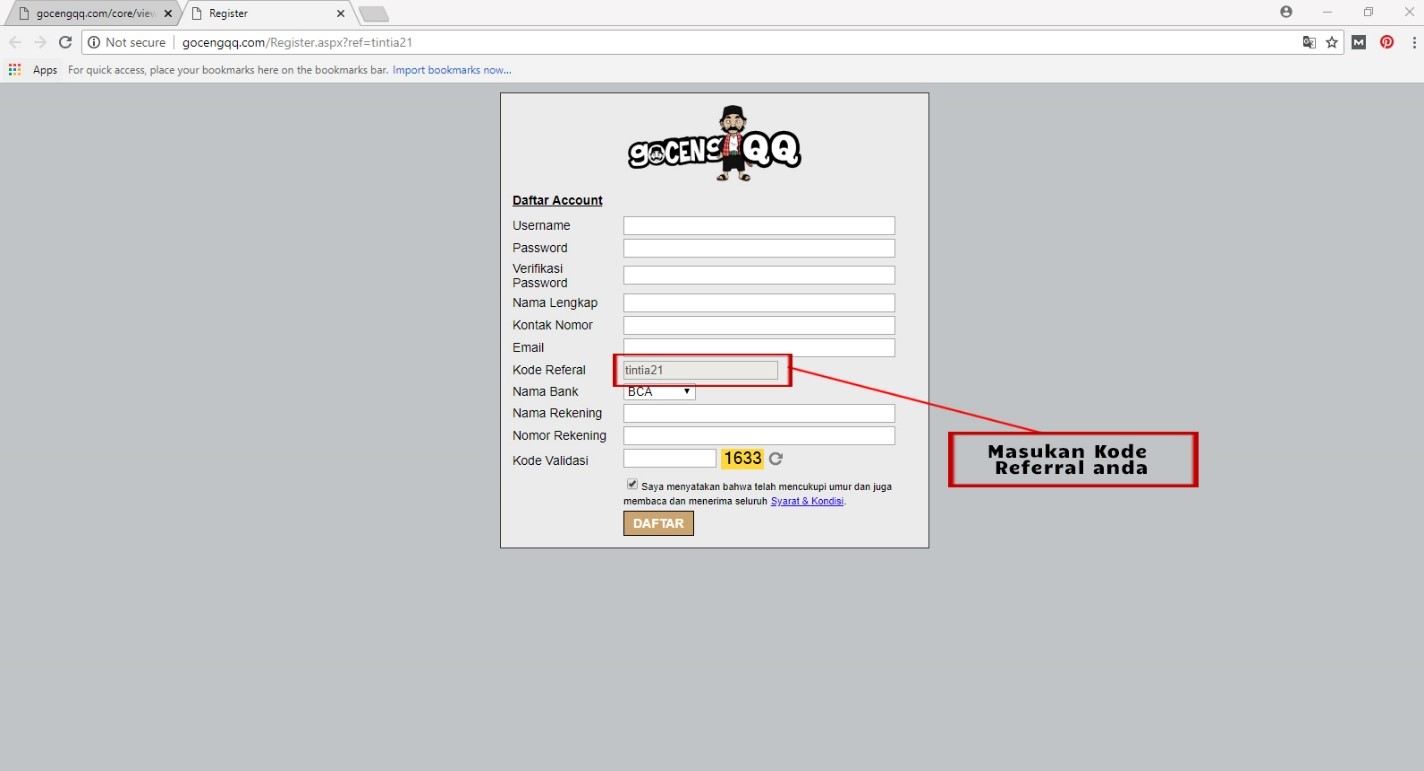The image size is (1424, 771).
Task: Open the Gmail extension icon
Action: tap(1359, 42)
